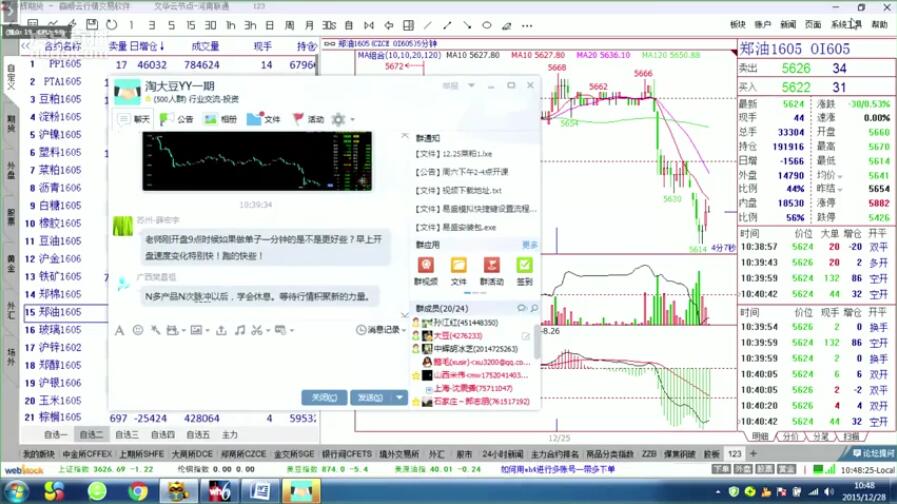The image size is (897, 504).
Task: Sort the list by the 日增仓 column
Action: [146, 46]
